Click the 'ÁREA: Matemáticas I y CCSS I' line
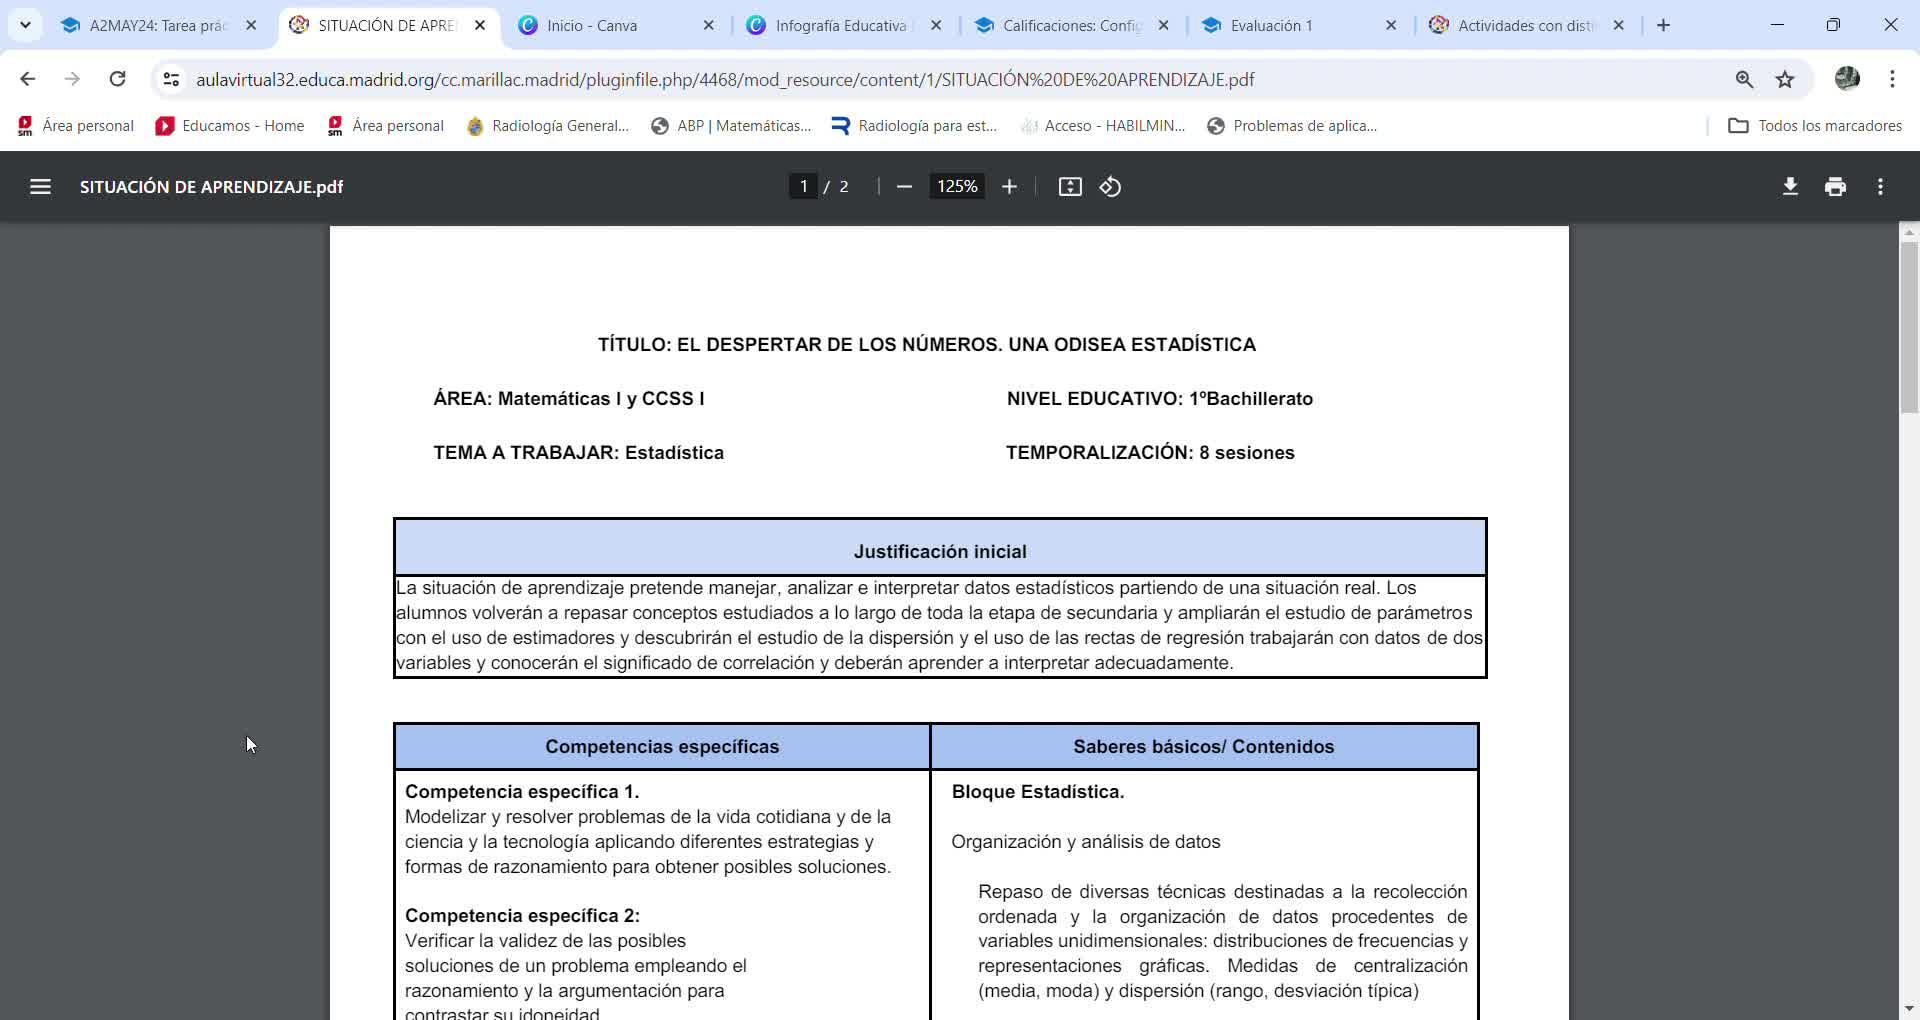 569,399
